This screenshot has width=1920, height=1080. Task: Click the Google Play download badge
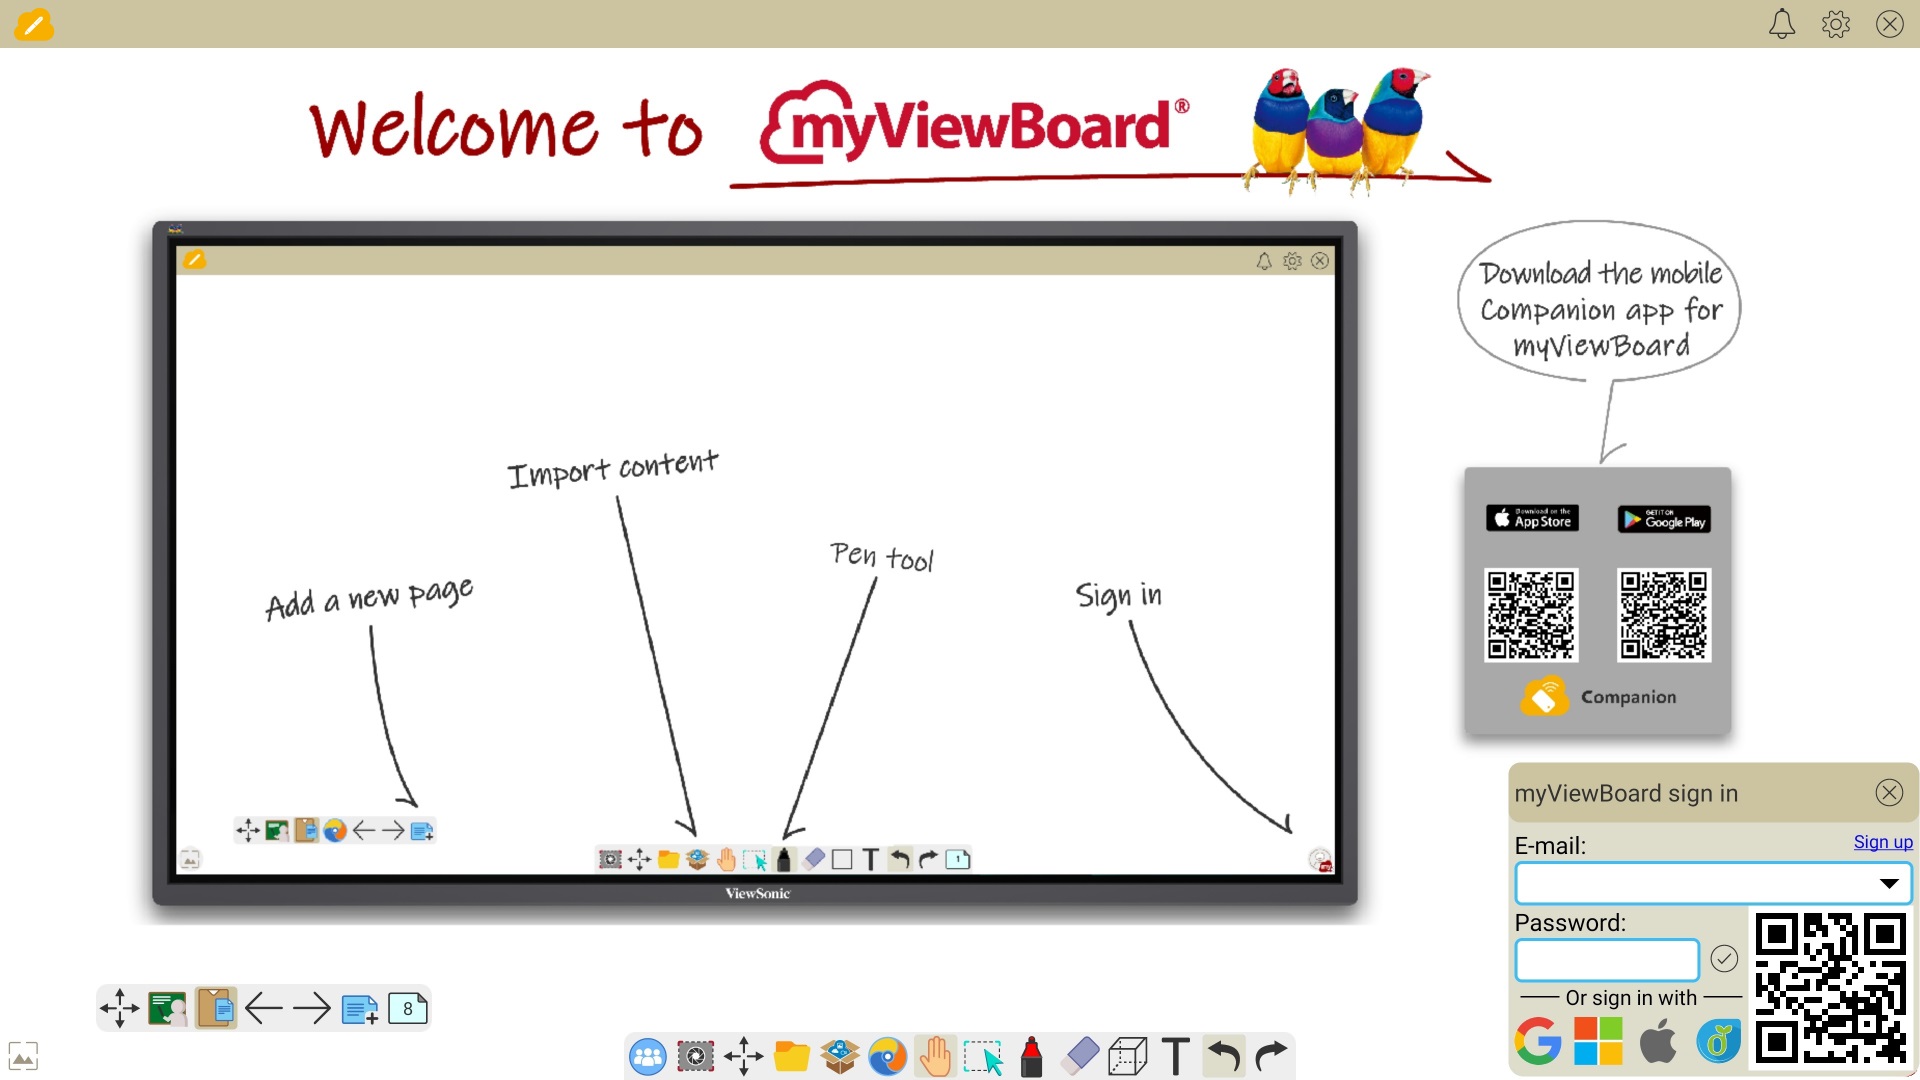1663,518
